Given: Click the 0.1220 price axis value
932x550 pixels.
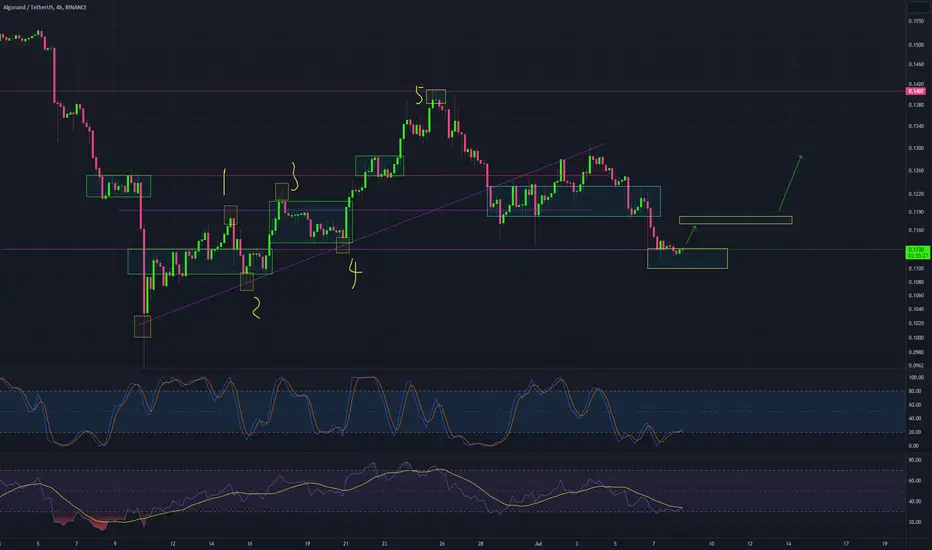Looking at the screenshot, I should (x=916, y=194).
